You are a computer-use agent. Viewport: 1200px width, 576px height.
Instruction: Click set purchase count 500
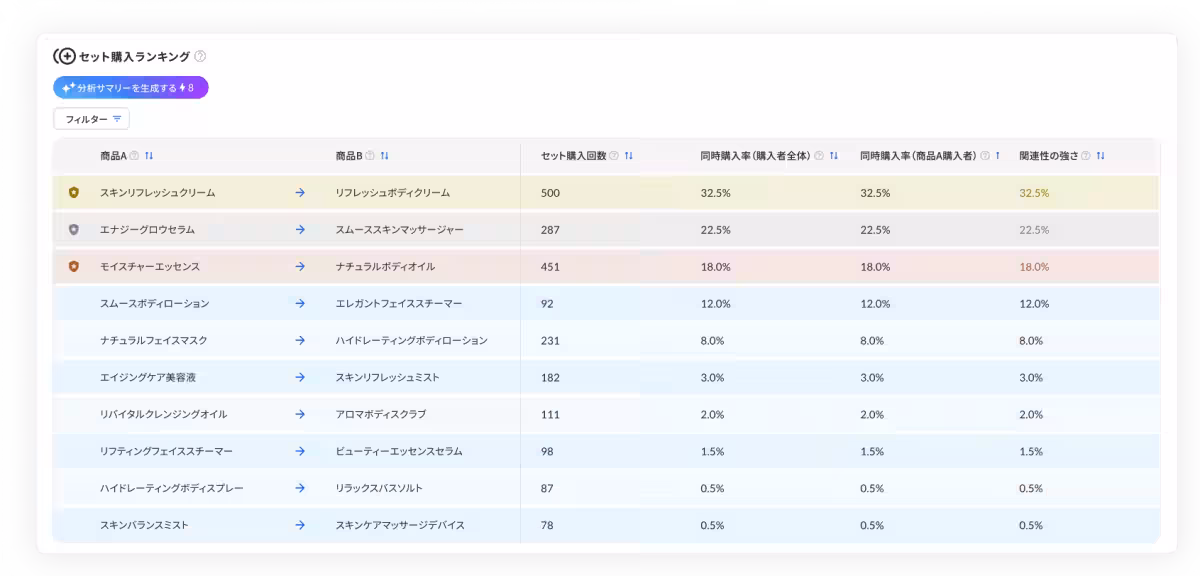click(550, 192)
